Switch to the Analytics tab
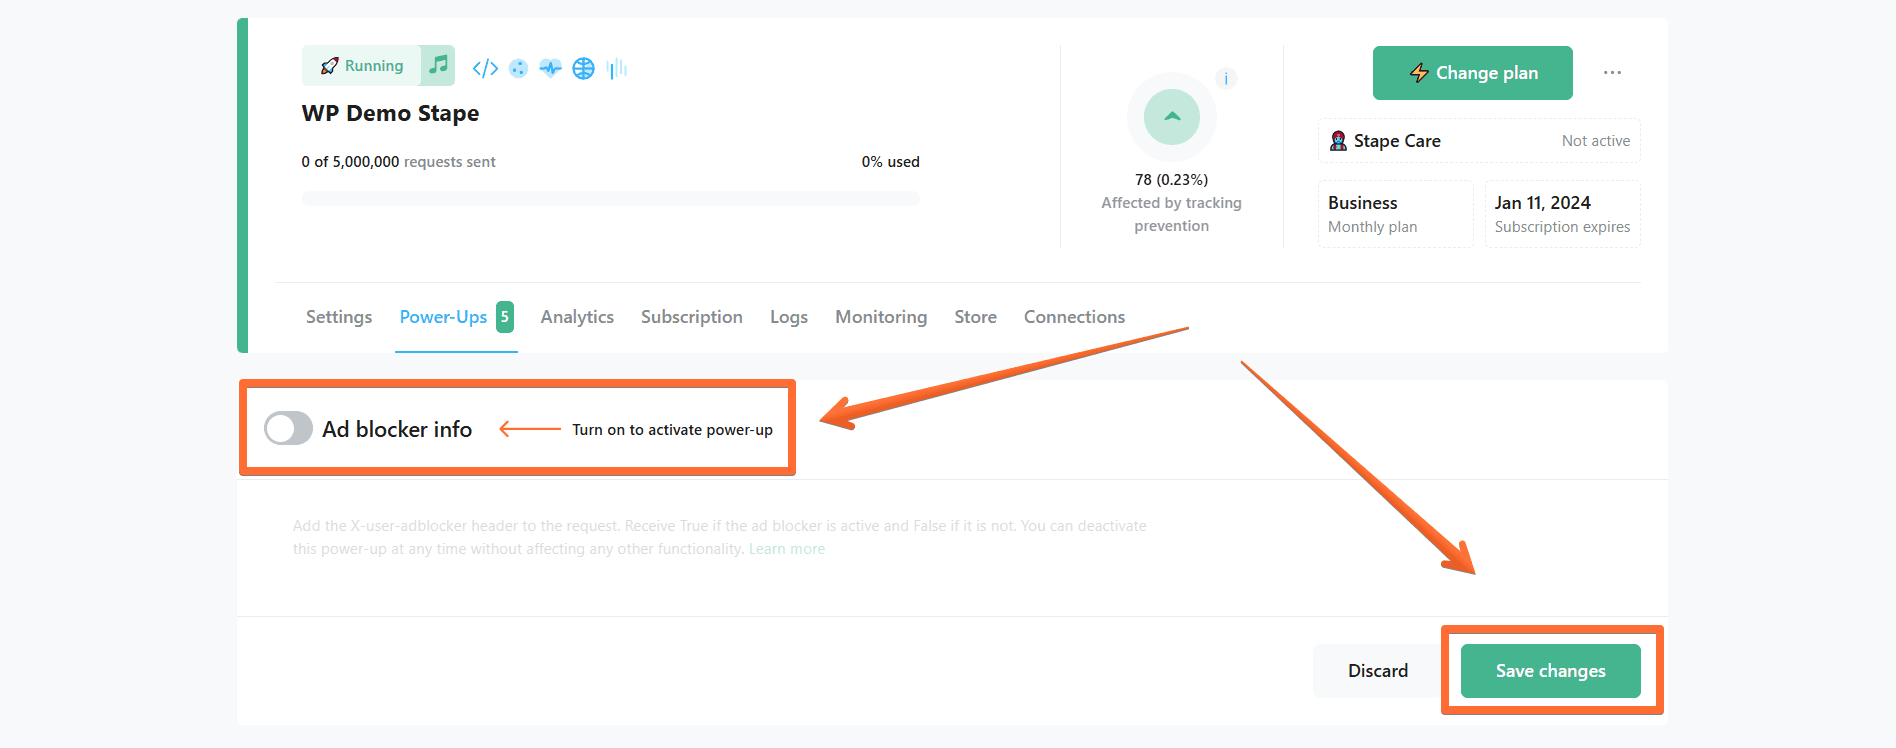This screenshot has height=748, width=1896. 577,317
